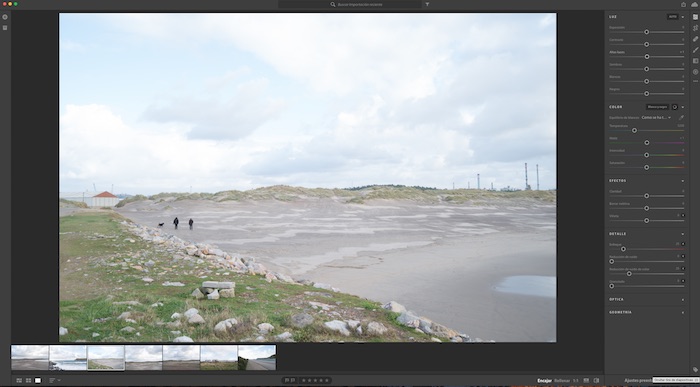Select the Crop and rotate tool
Screen dimensions: 700x387
tap(695, 28)
